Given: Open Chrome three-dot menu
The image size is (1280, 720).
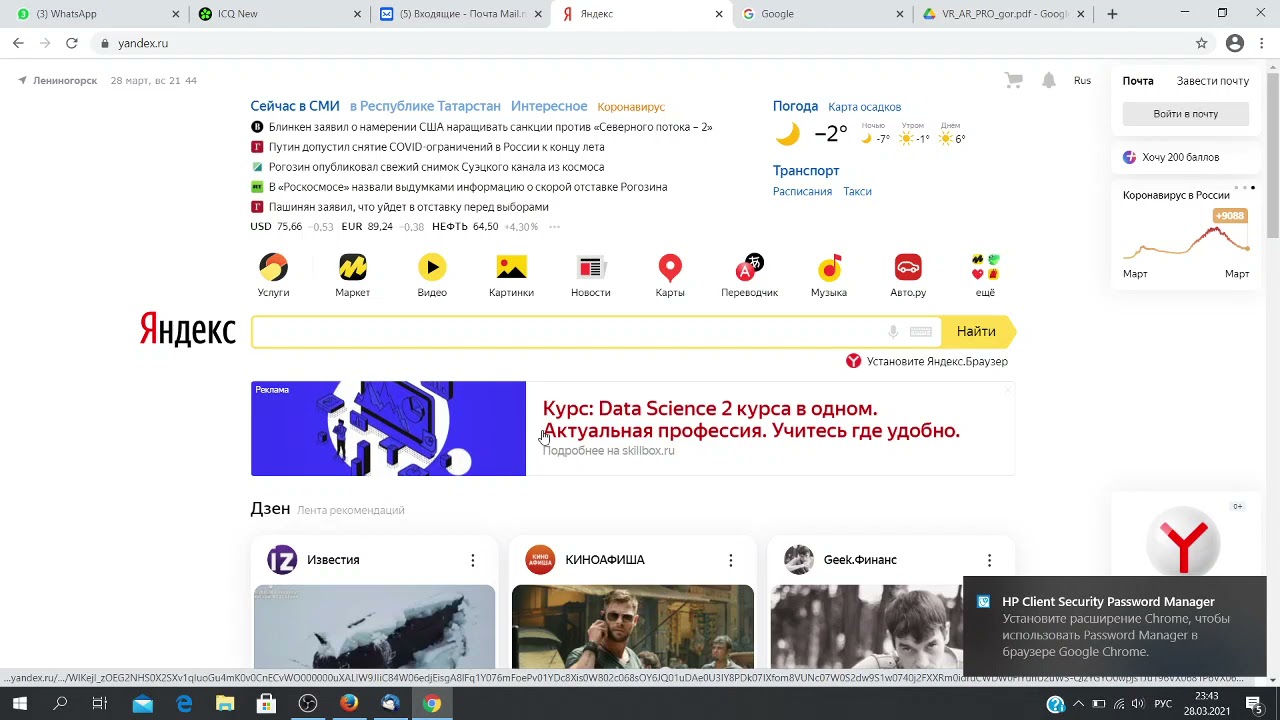Looking at the screenshot, I should (1263, 43).
